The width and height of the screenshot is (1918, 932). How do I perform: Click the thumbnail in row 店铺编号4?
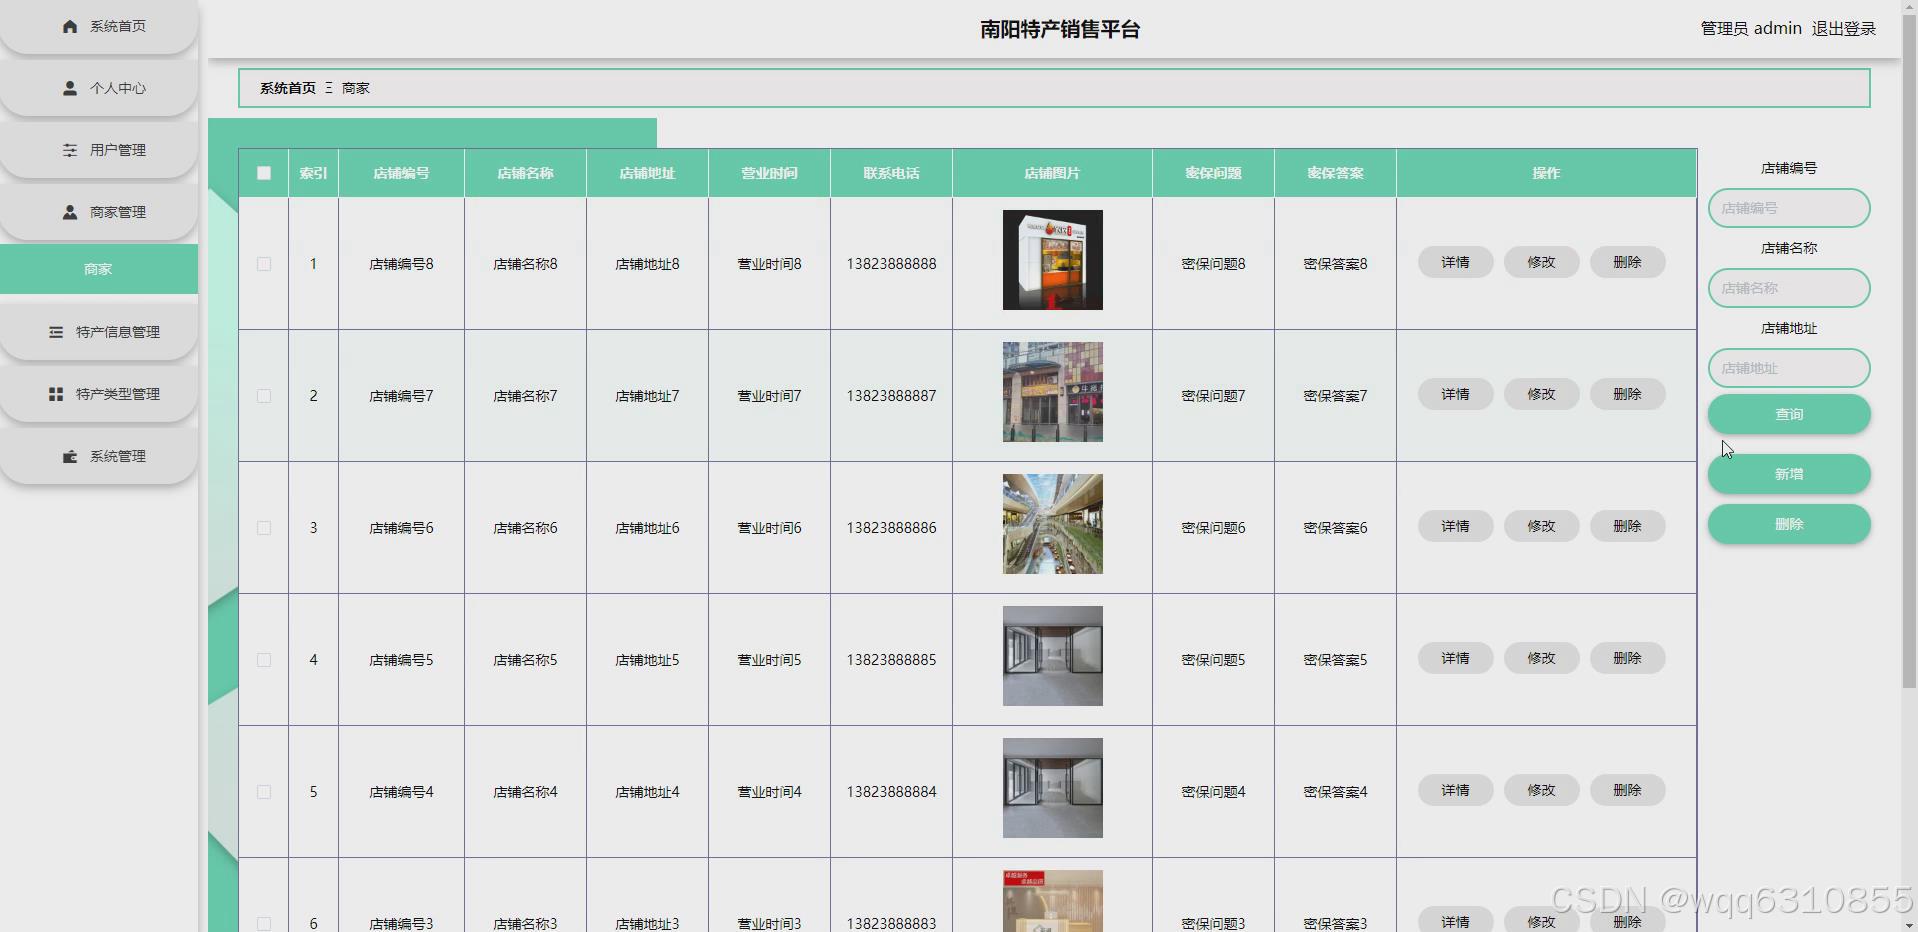point(1053,788)
